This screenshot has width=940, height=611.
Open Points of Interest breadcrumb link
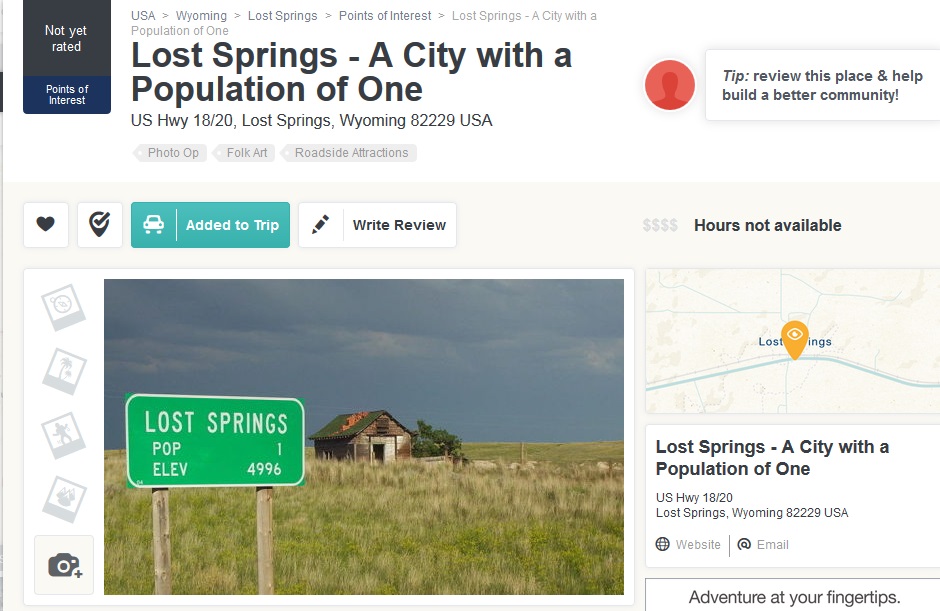coord(385,16)
